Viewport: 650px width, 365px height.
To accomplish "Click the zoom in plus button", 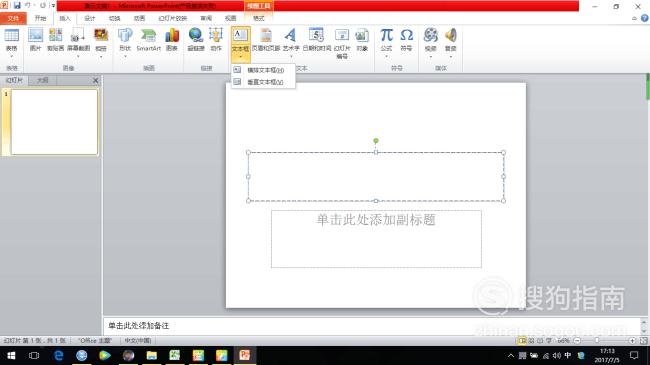I will coord(632,341).
